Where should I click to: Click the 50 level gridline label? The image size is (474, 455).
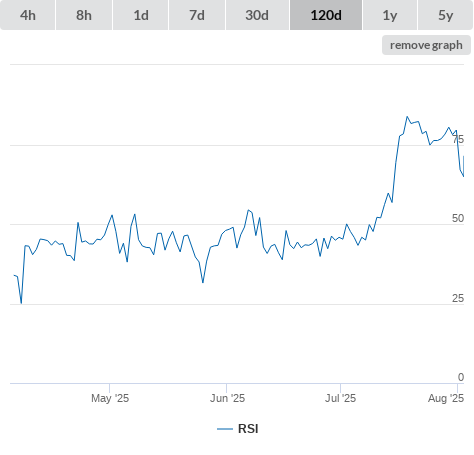(458, 218)
